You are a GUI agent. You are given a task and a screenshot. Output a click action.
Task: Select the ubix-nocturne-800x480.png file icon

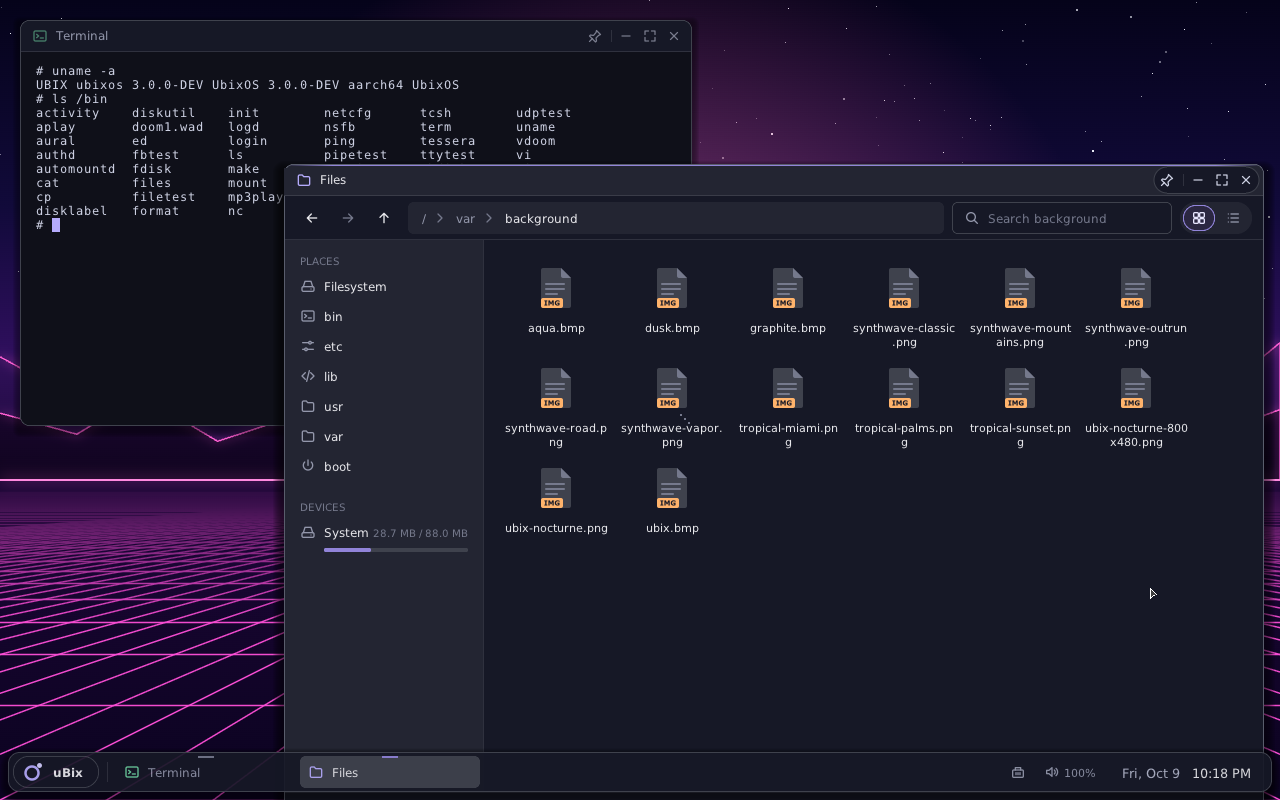(1136, 388)
